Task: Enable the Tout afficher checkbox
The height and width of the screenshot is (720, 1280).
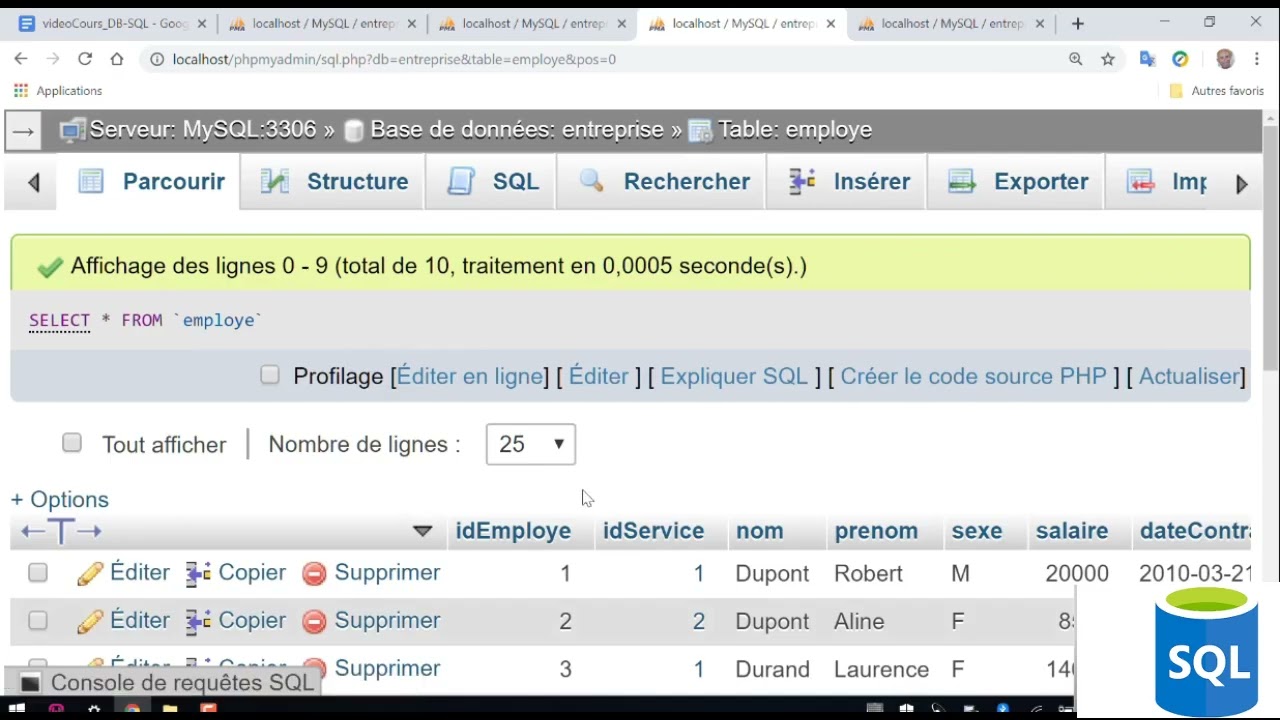Action: point(72,442)
